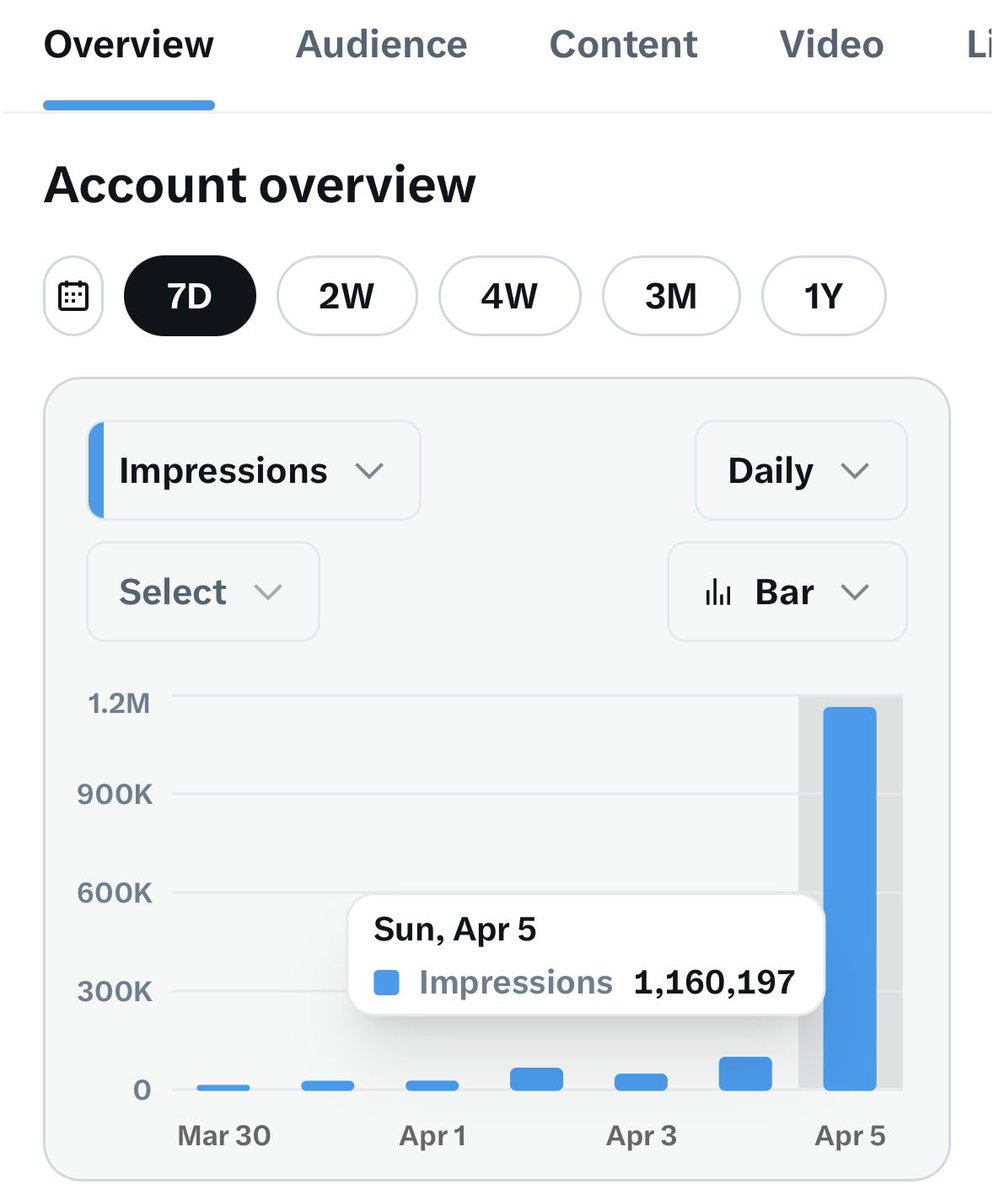Click the Apr 1 impressions bar
The image size is (994, 1200).
point(432,1085)
